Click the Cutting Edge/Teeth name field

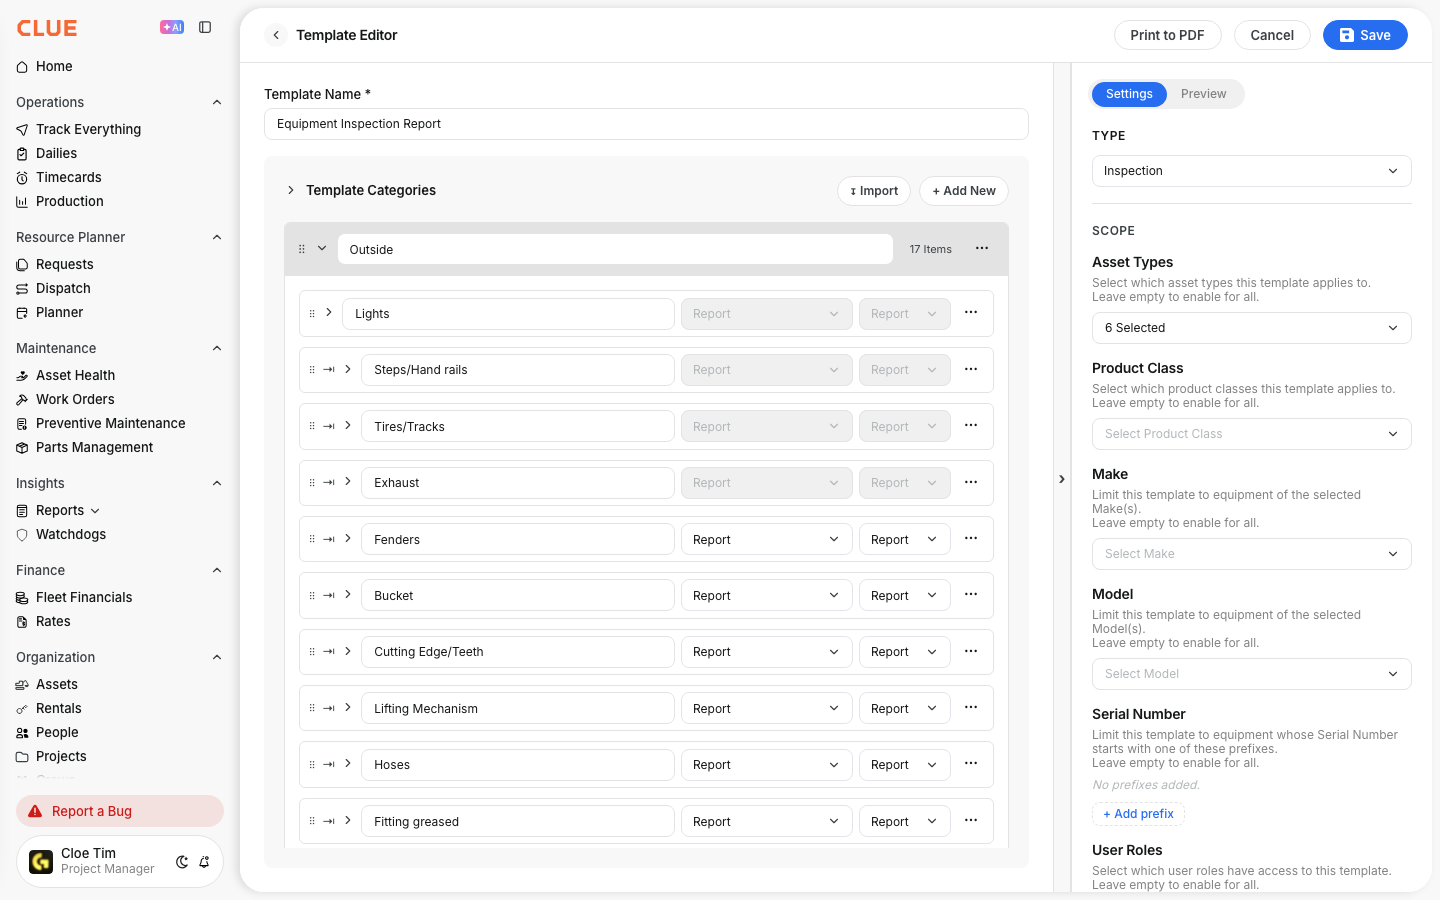[518, 652]
